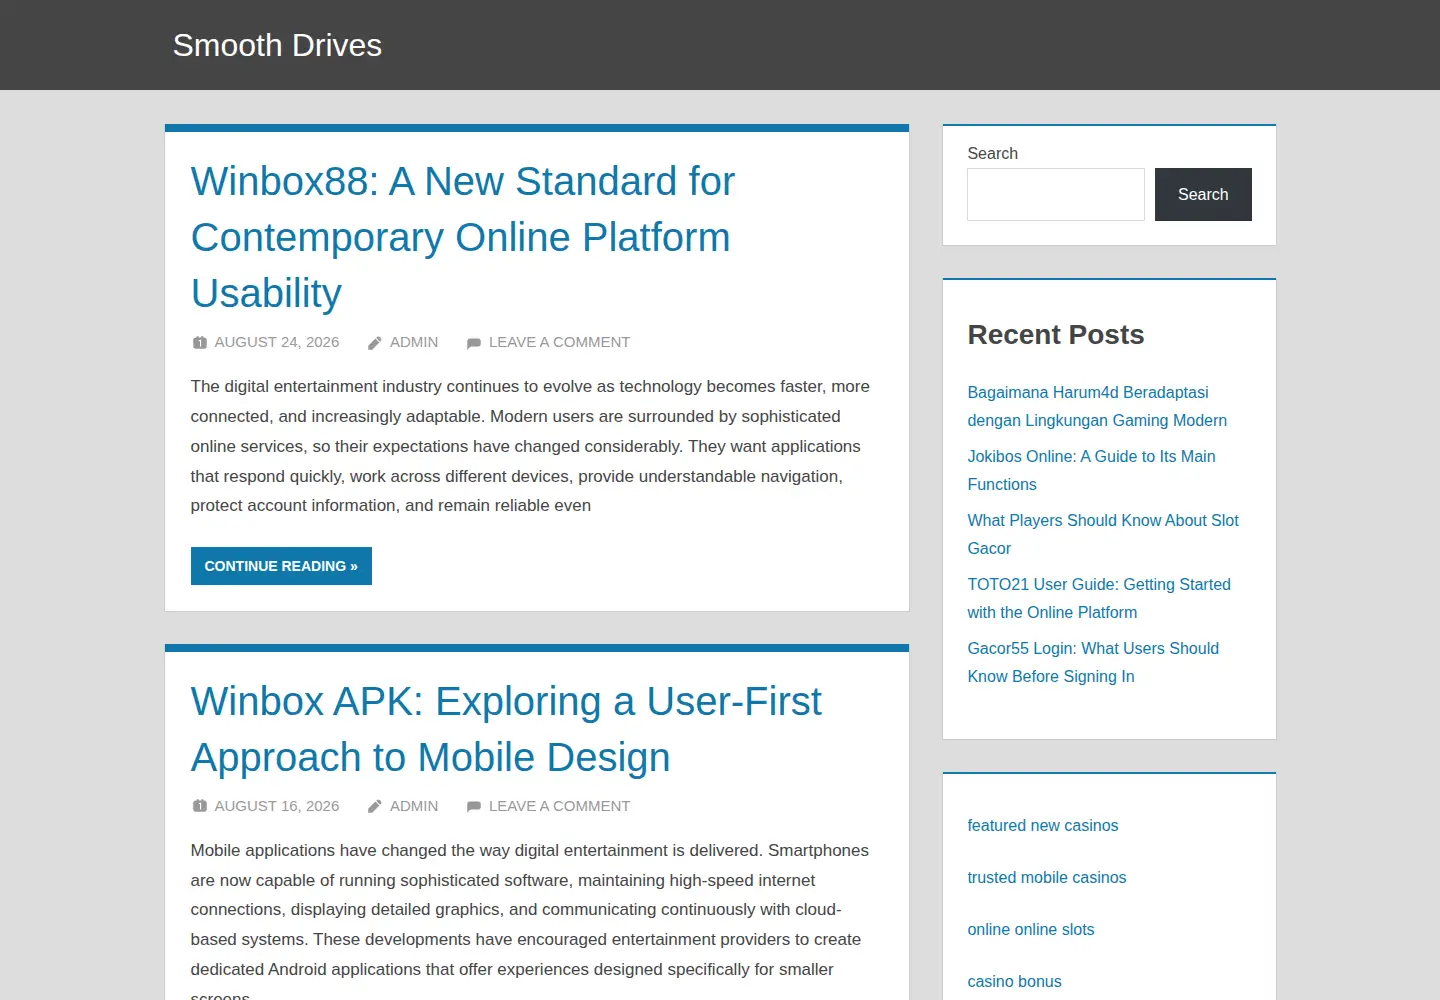This screenshot has height=1000, width=1440.
Task: Click comment bubble icon on Winbox APK post
Action: pos(474,807)
